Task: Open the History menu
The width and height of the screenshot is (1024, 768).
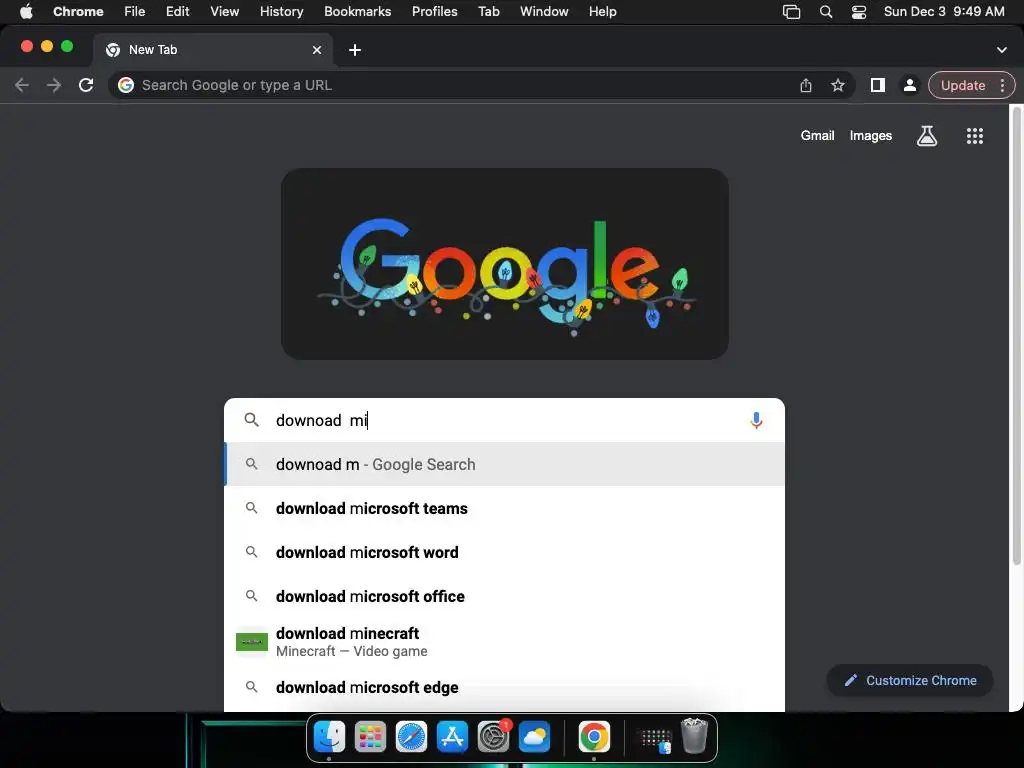Action: pos(281,11)
